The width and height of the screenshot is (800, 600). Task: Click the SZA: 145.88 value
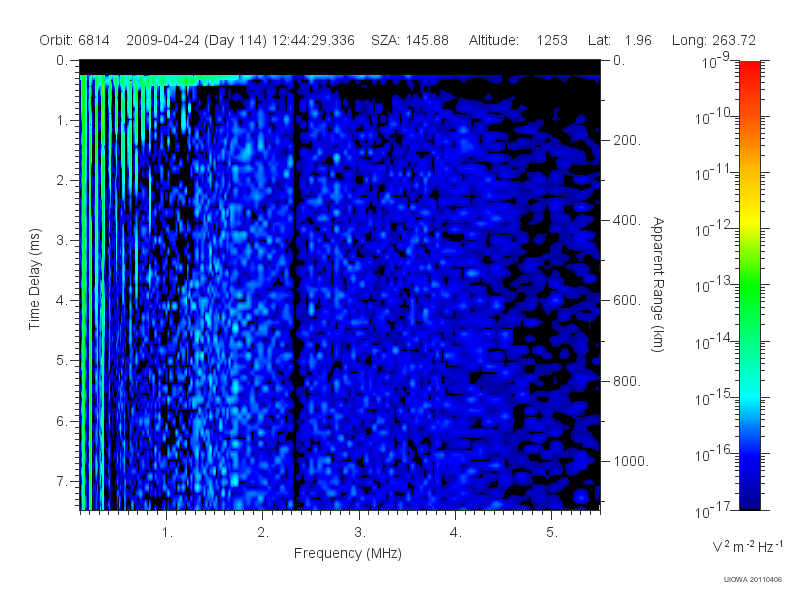[410, 40]
